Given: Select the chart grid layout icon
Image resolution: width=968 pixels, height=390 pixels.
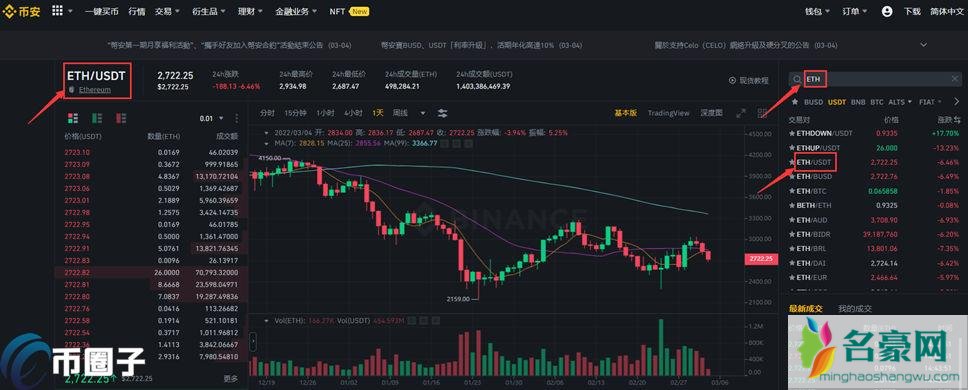Looking at the screenshot, I should [x=758, y=113].
